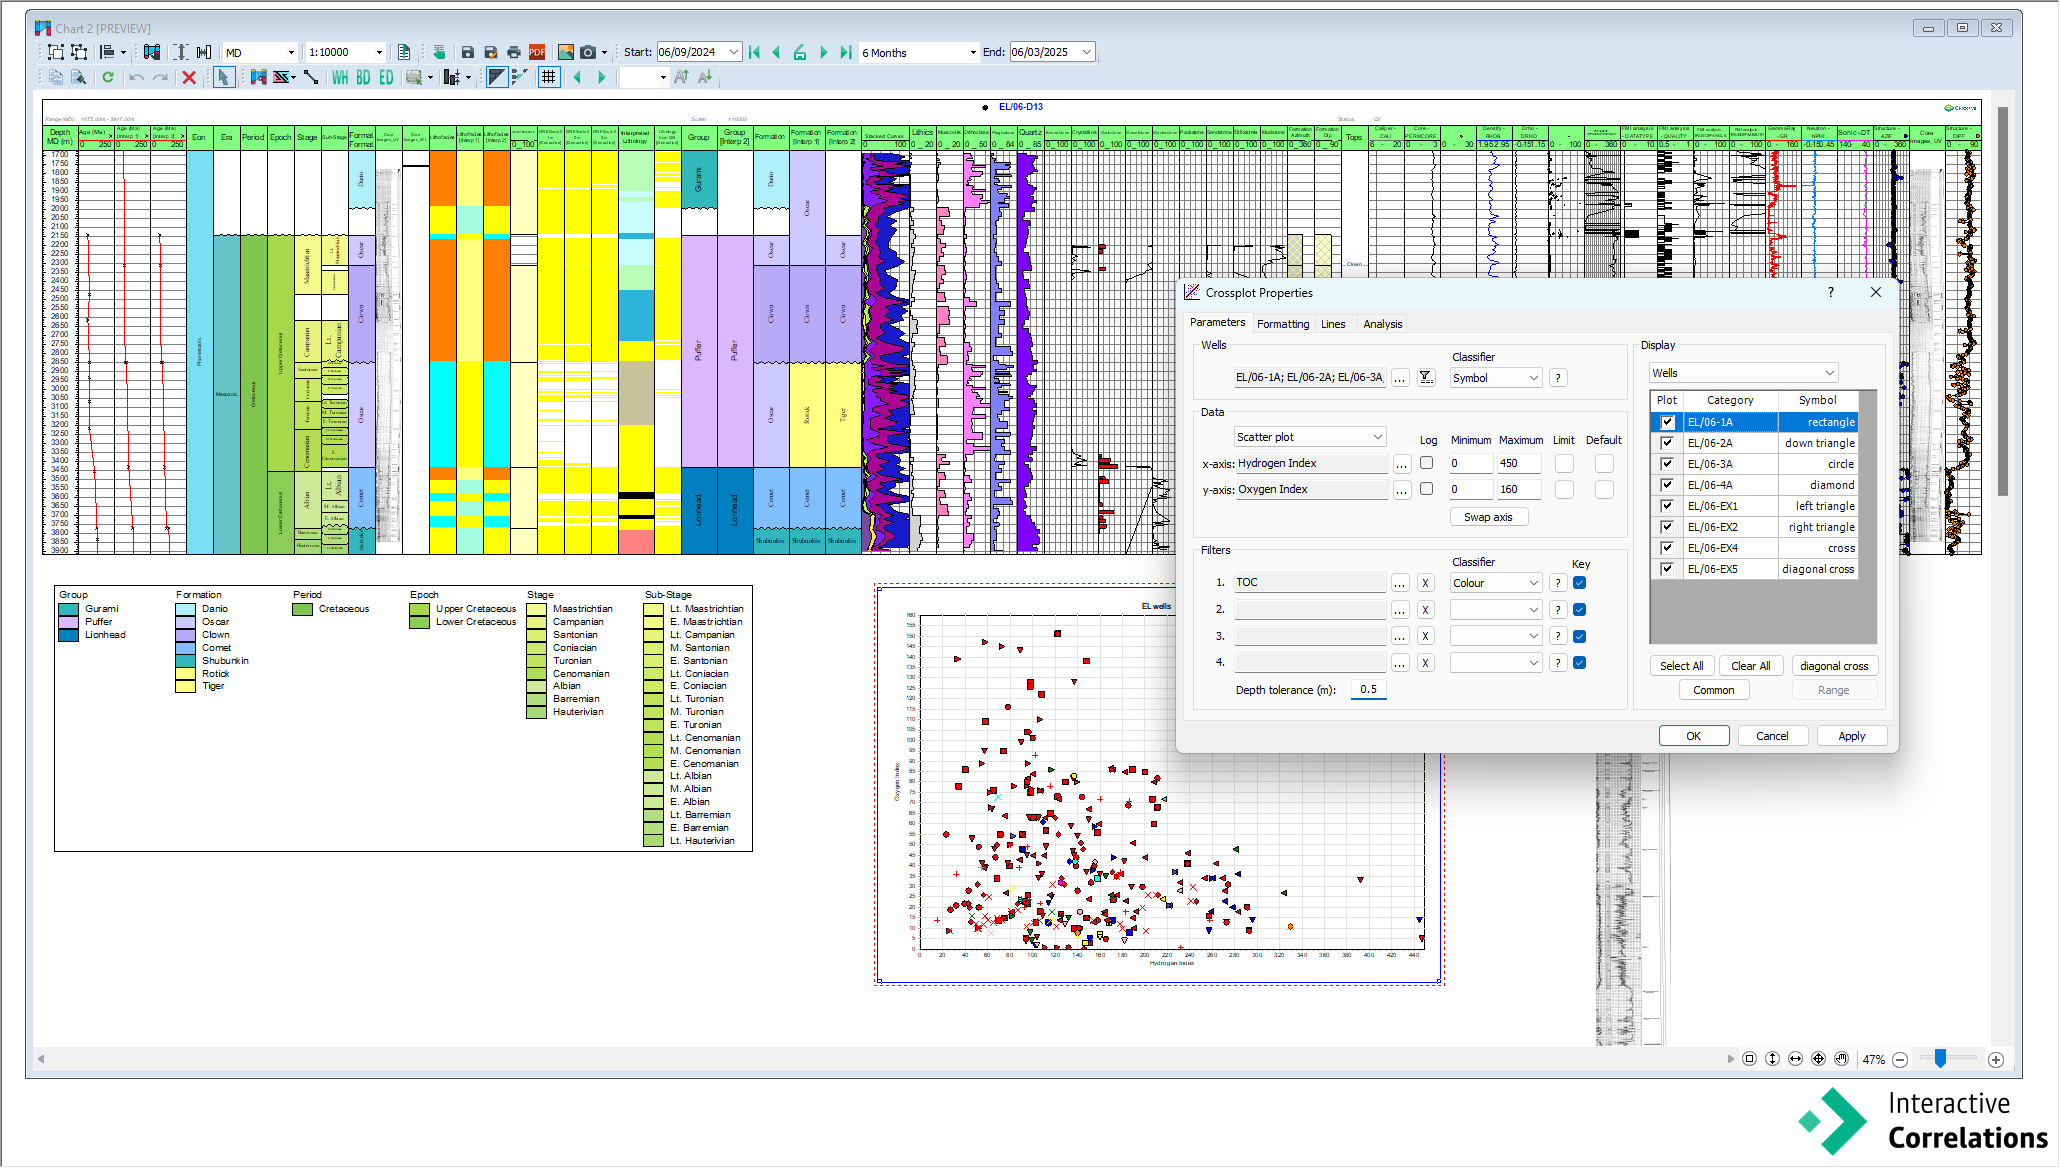Click the red delete X icon

188,77
